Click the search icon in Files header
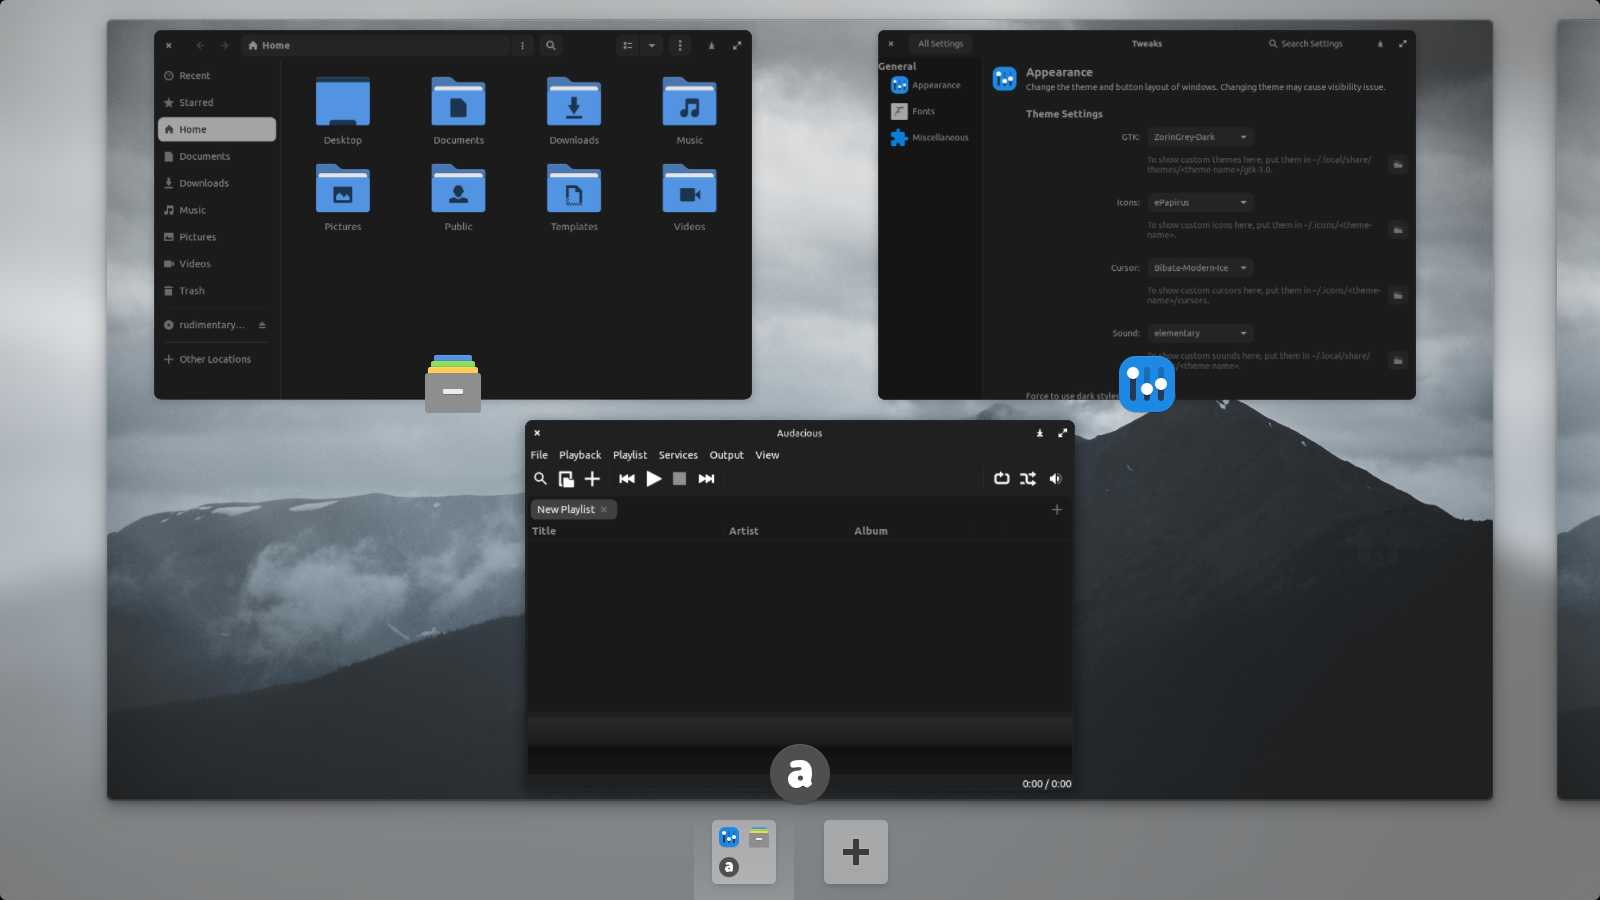 551,45
